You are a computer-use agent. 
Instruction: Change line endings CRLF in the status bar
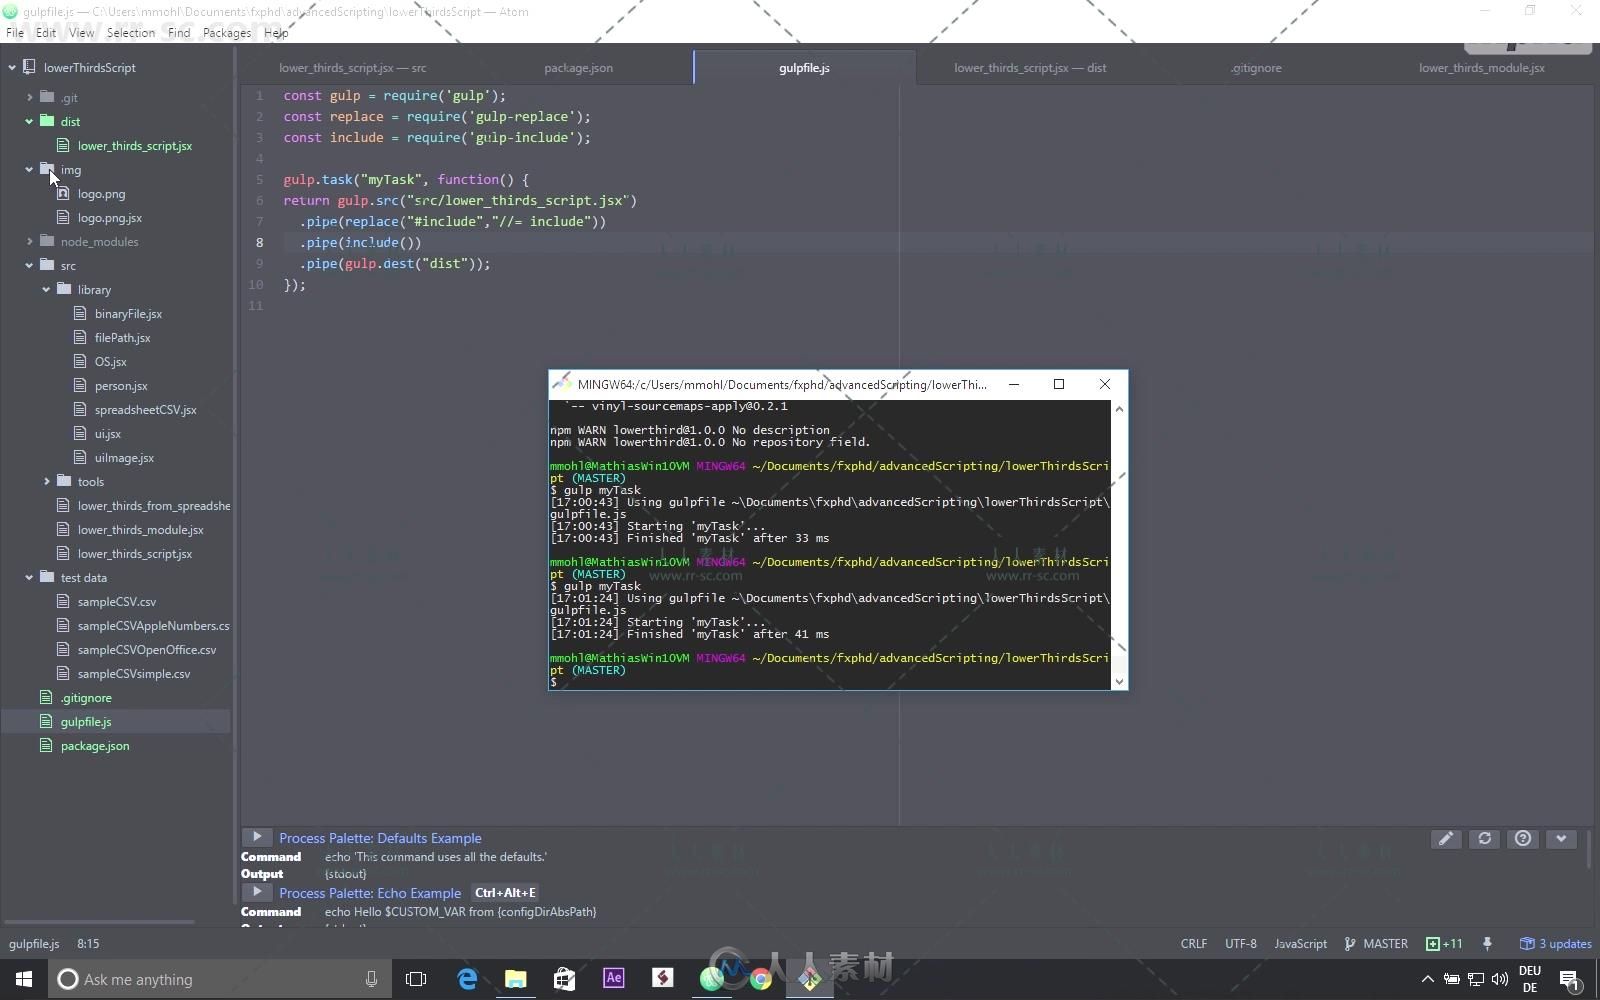(x=1194, y=944)
